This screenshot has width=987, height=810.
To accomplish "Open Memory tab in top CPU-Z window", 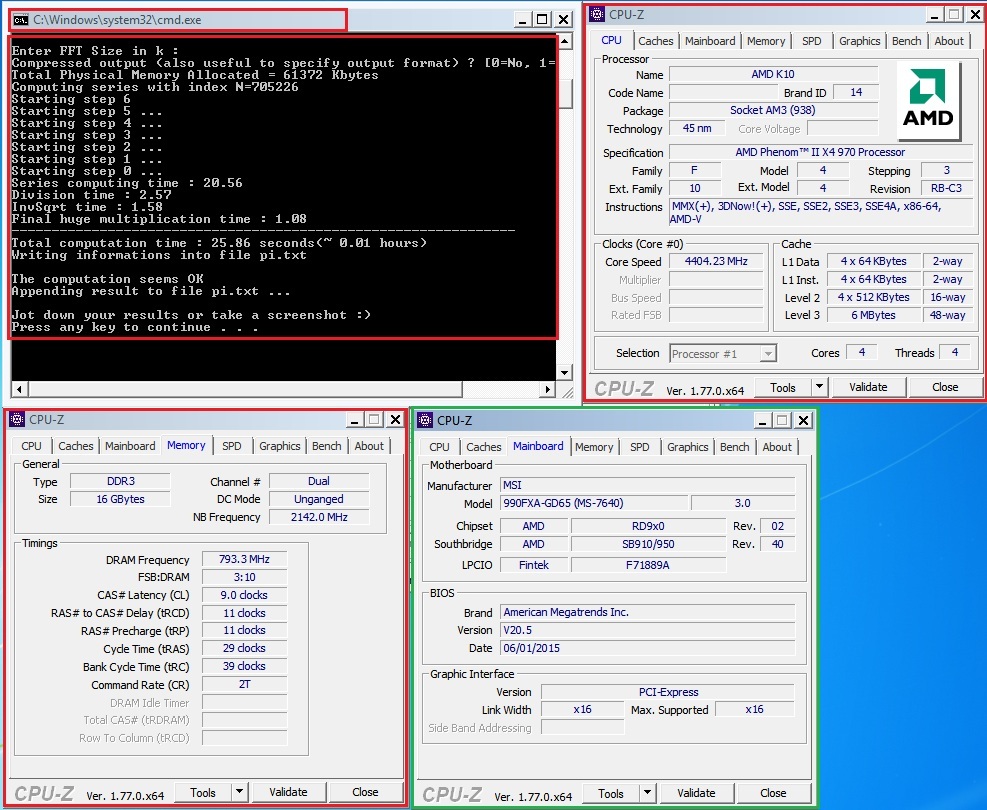I will click(765, 41).
